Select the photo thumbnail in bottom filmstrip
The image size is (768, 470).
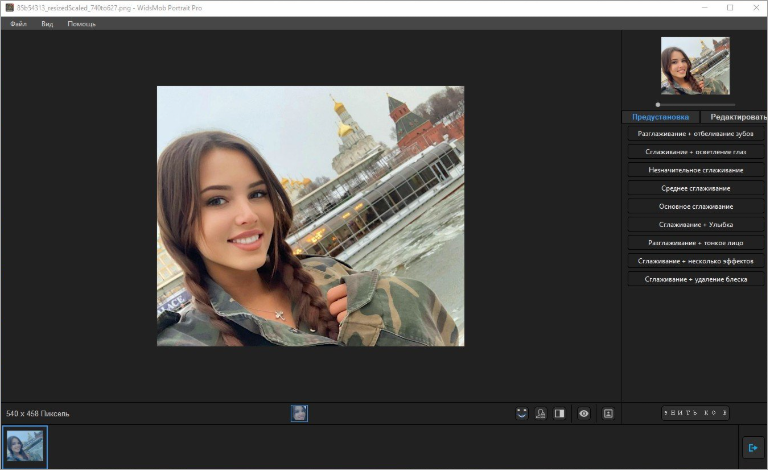[x=24, y=446]
